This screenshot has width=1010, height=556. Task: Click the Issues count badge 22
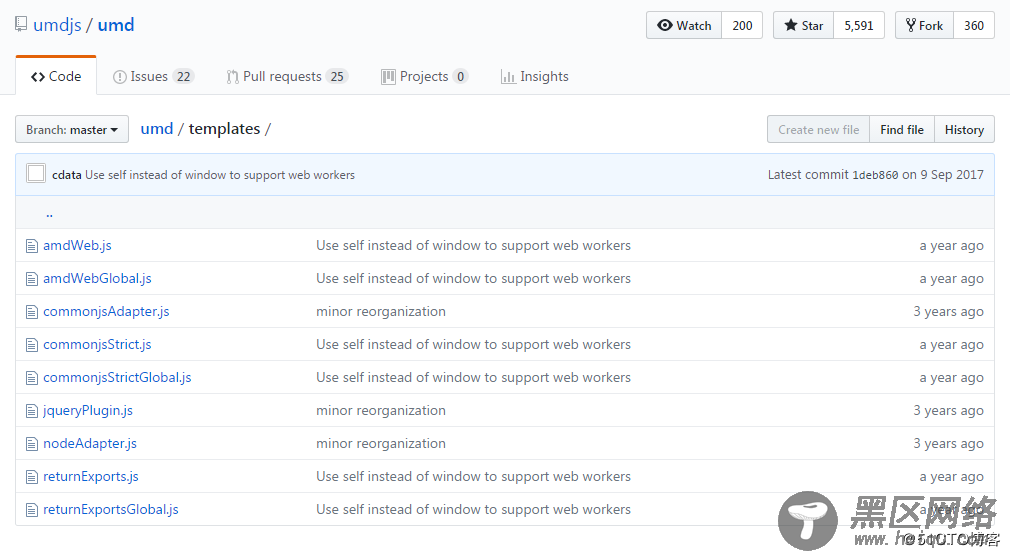coord(184,77)
